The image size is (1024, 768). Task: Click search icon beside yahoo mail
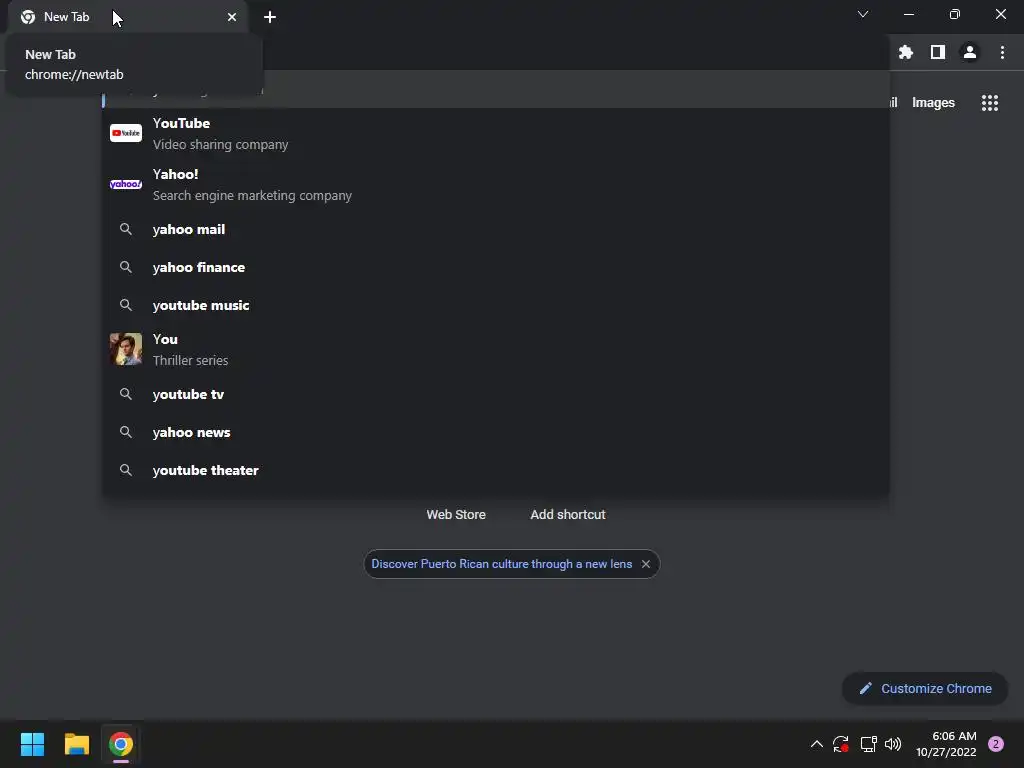click(125, 229)
